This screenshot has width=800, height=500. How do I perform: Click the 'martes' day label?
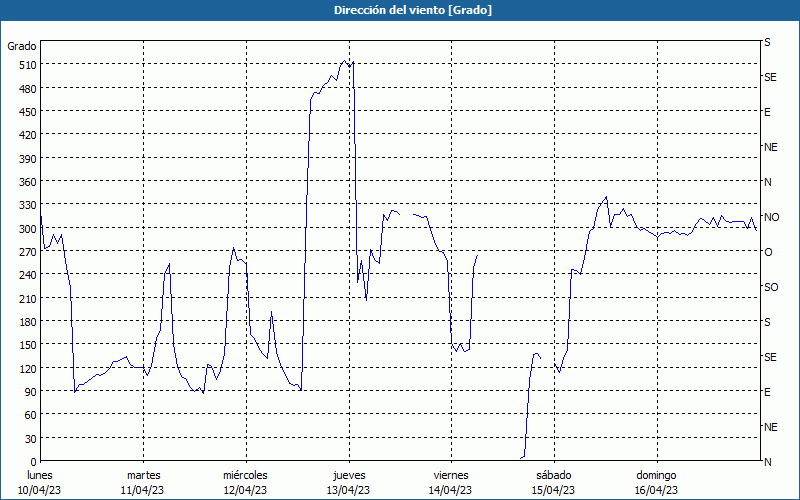click(143, 475)
